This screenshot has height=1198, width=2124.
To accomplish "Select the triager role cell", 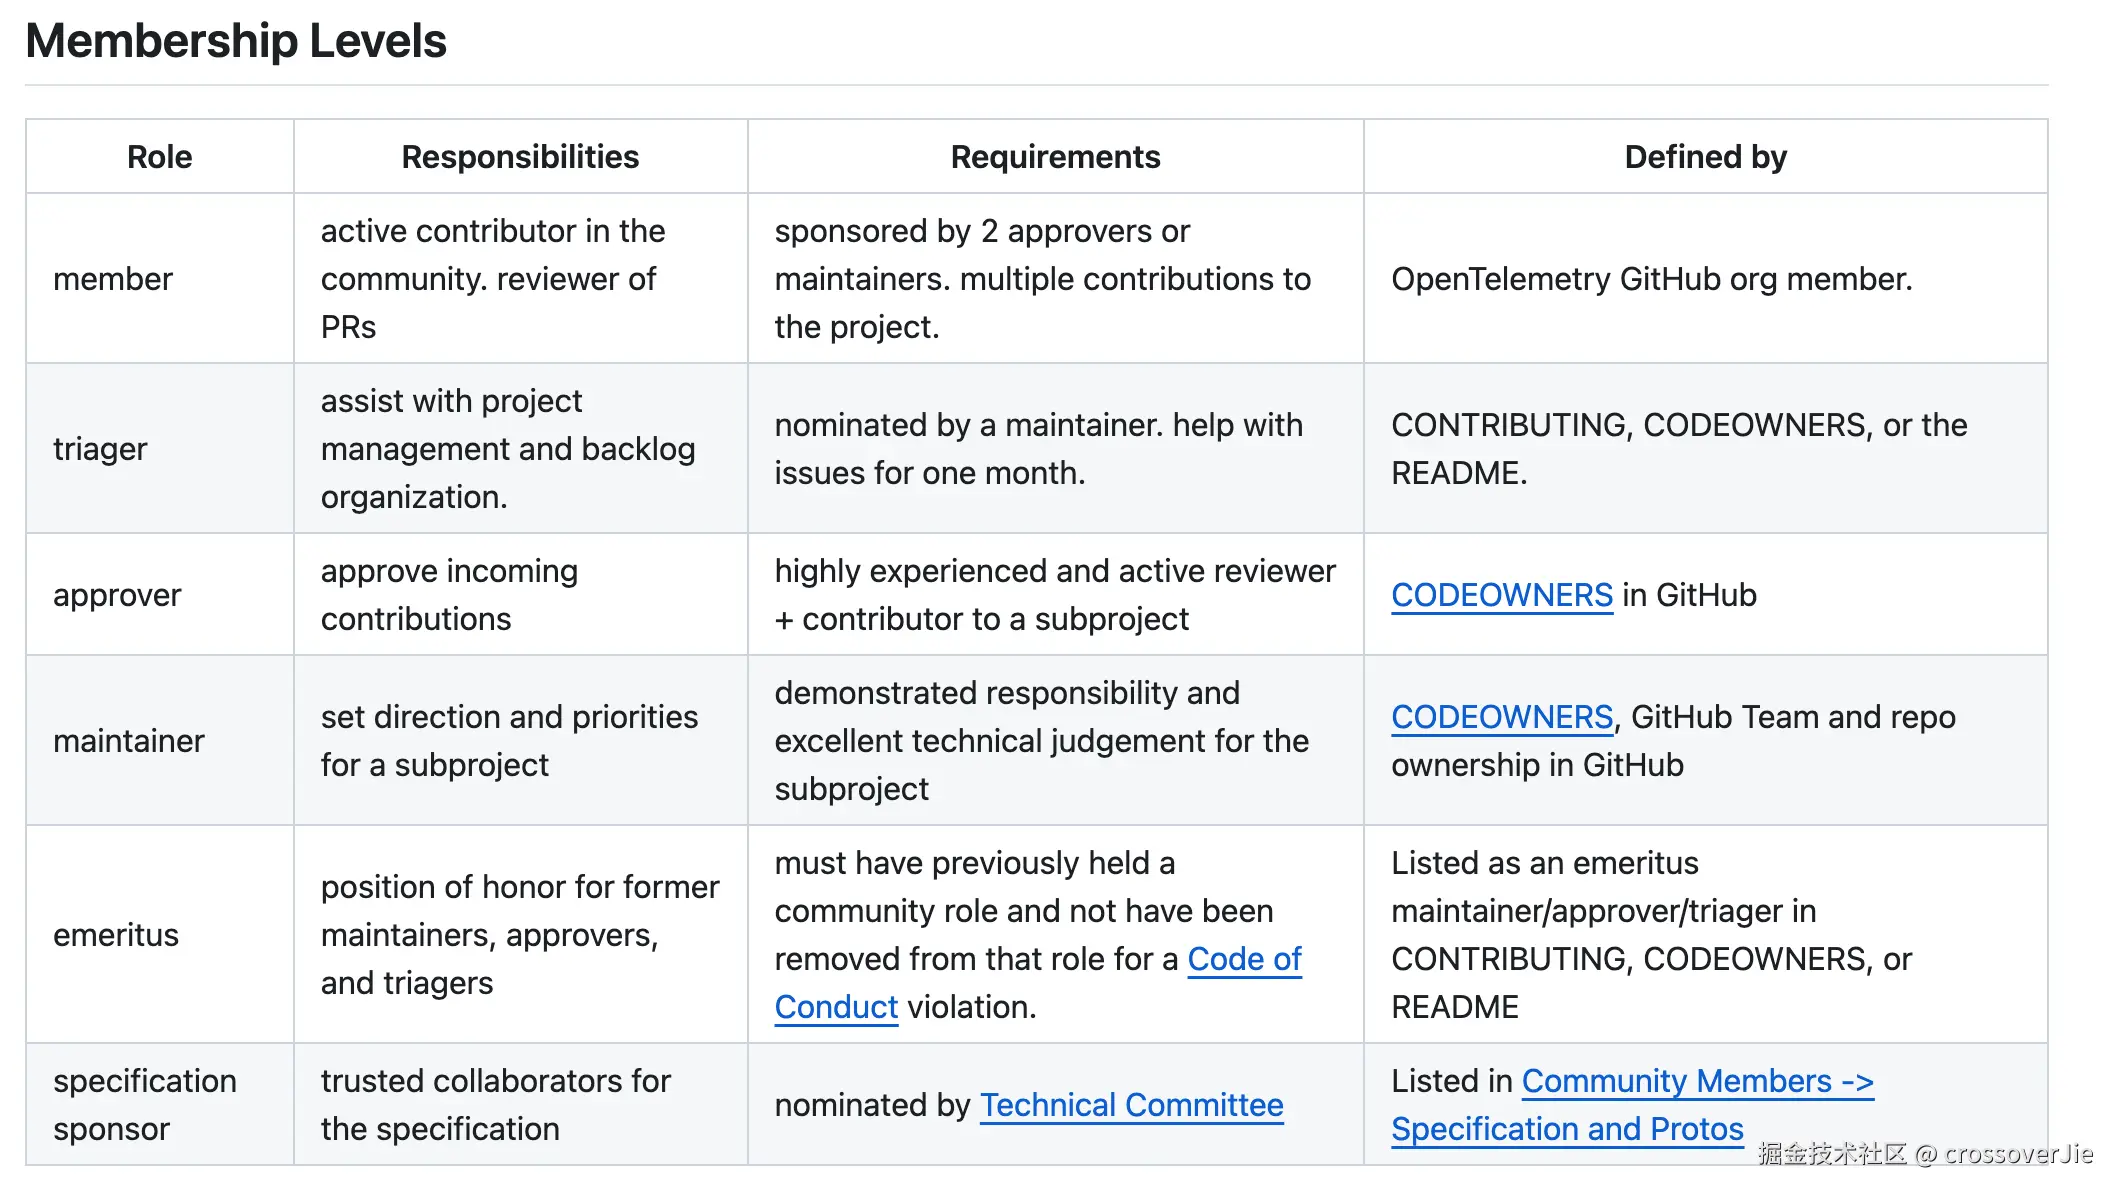I will [100, 449].
